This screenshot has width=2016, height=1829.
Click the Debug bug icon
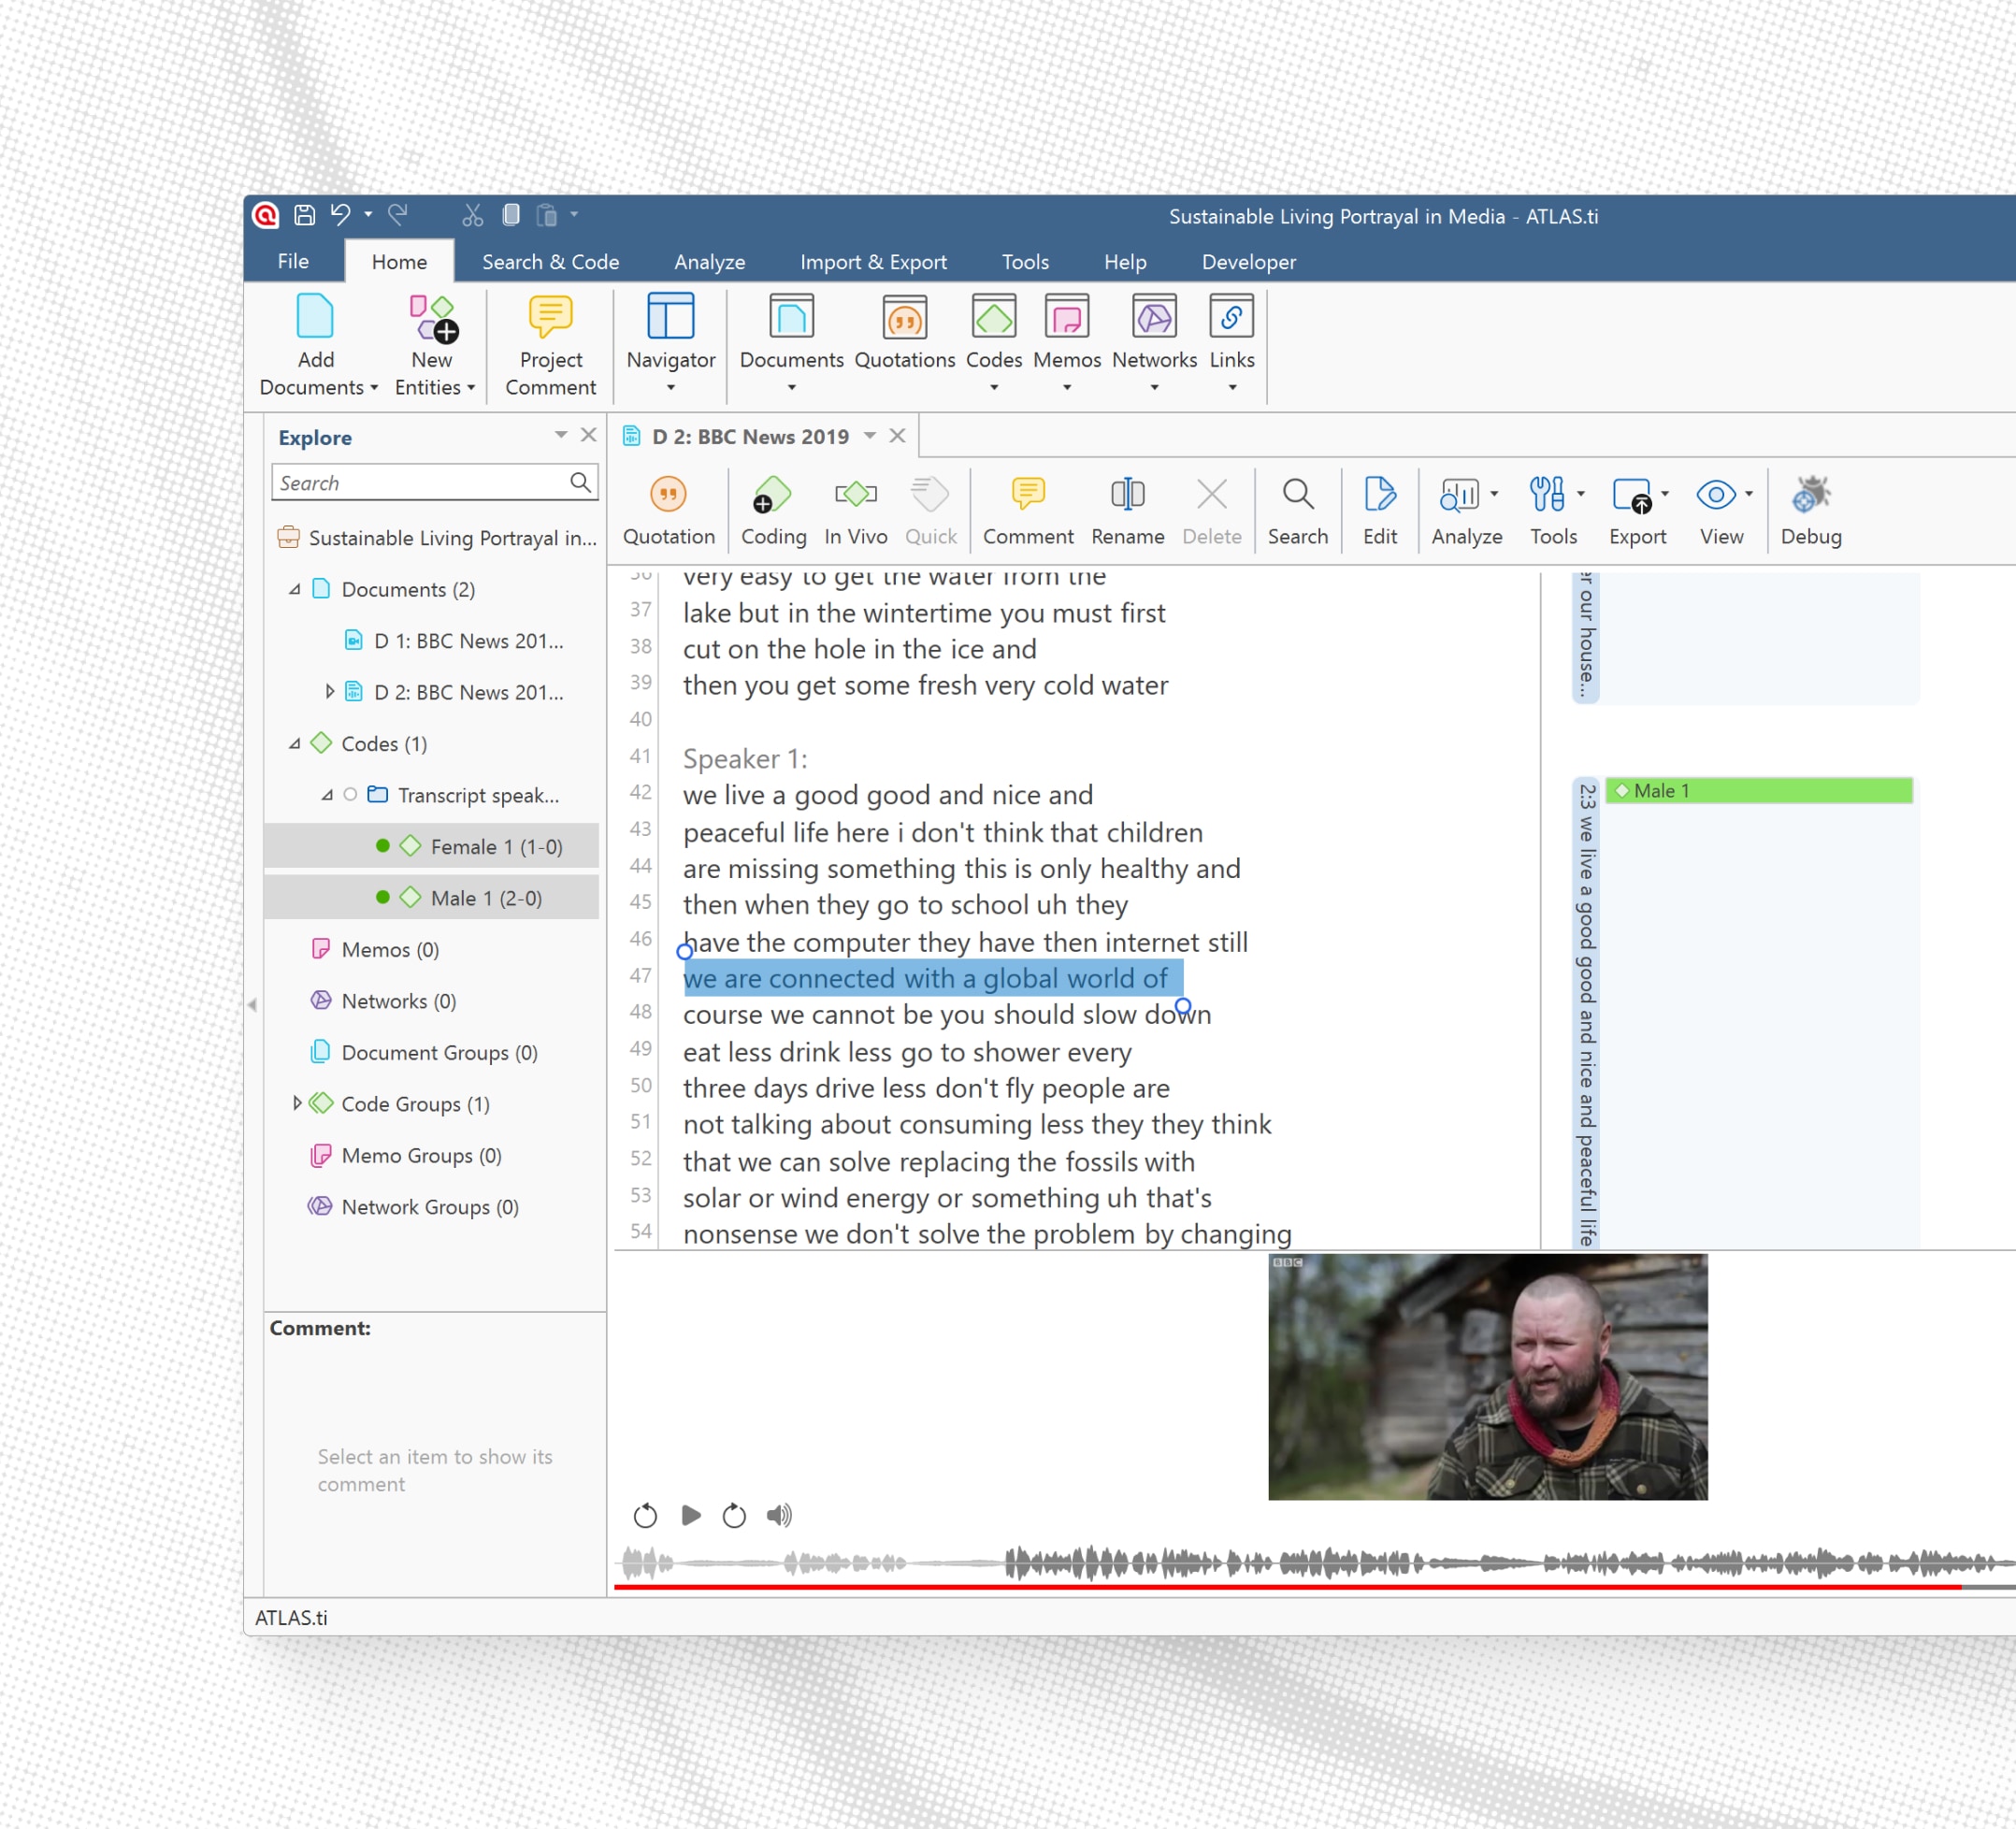[1810, 495]
